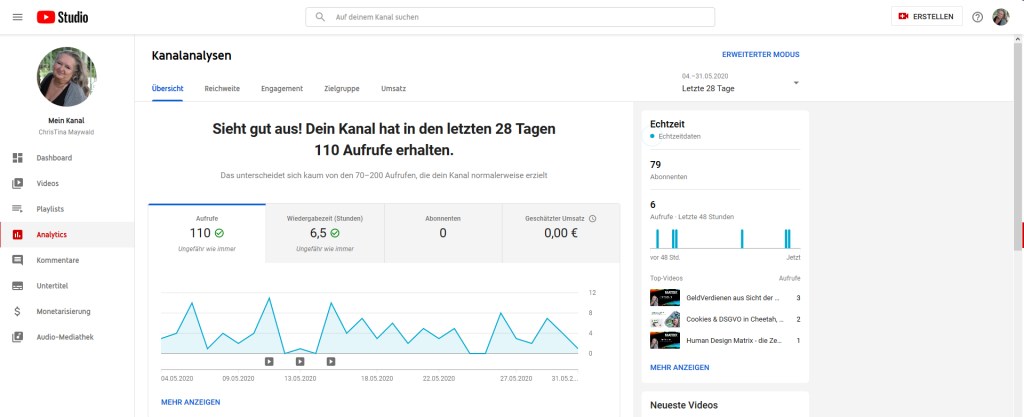1024x417 pixels.
Task: Open Audio-Mediathek in sidebar
Action: pos(64,337)
